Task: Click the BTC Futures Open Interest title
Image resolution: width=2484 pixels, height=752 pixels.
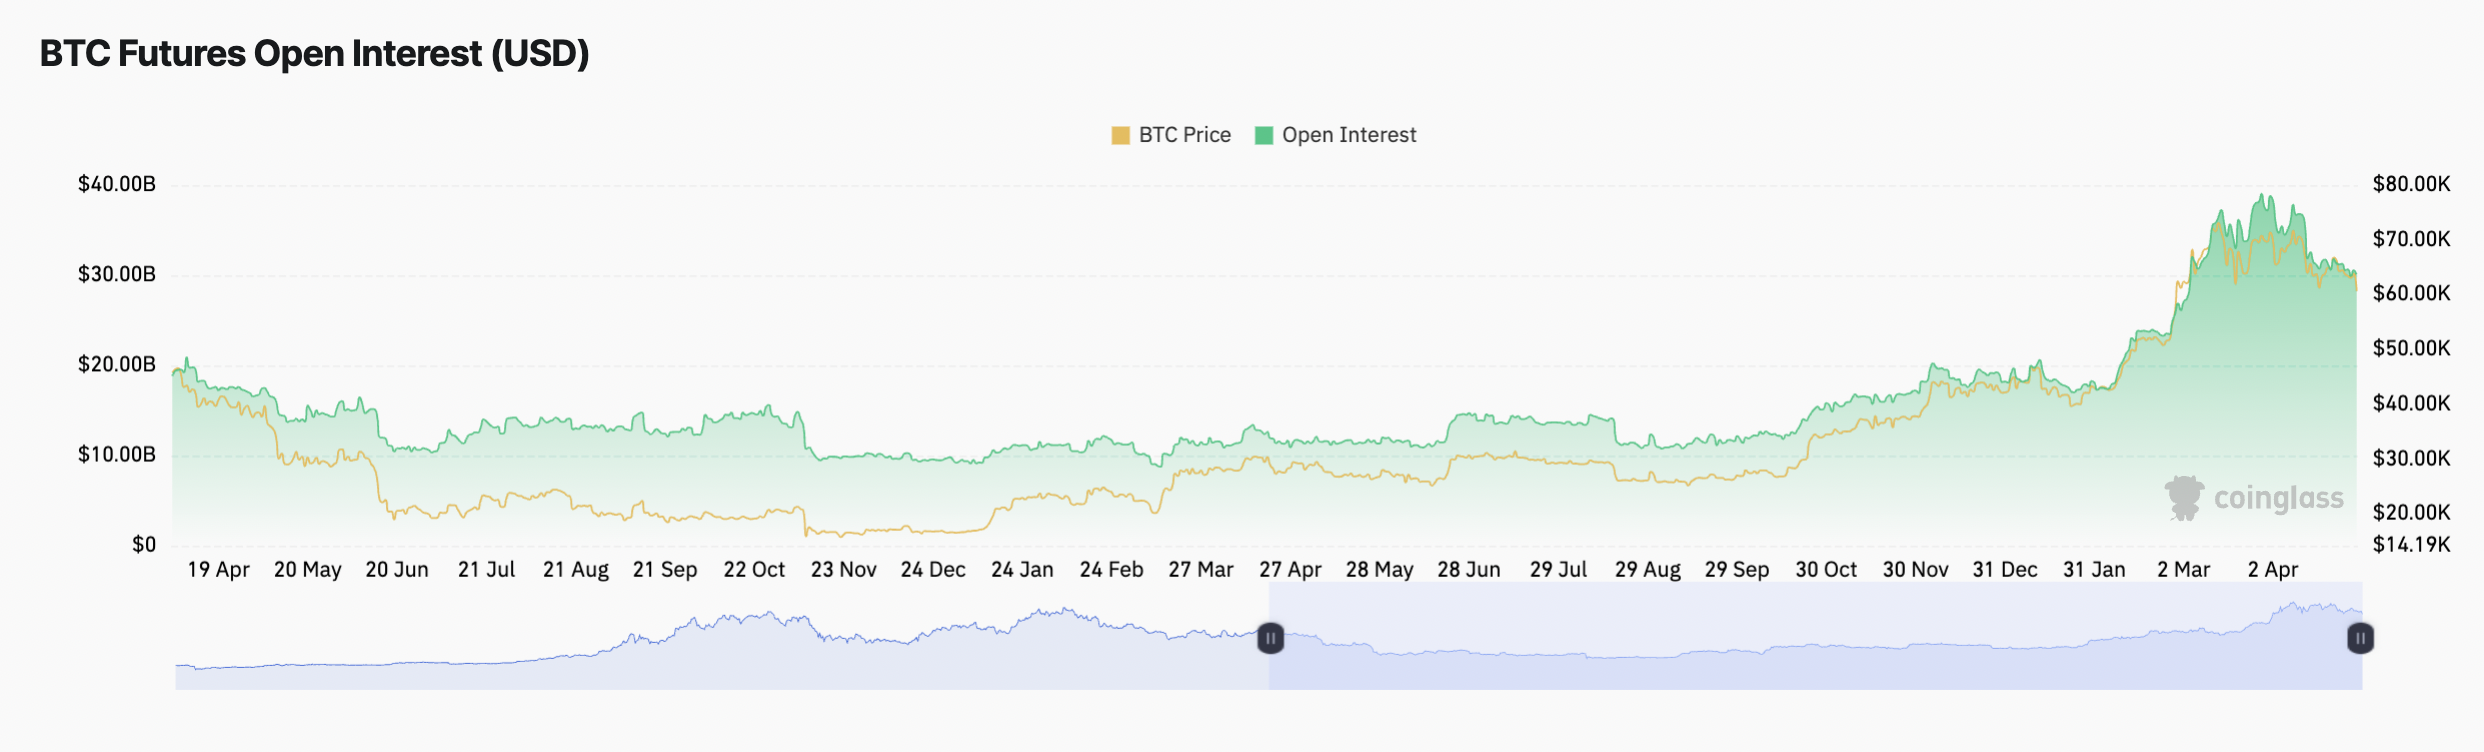Action: [x=314, y=53]
